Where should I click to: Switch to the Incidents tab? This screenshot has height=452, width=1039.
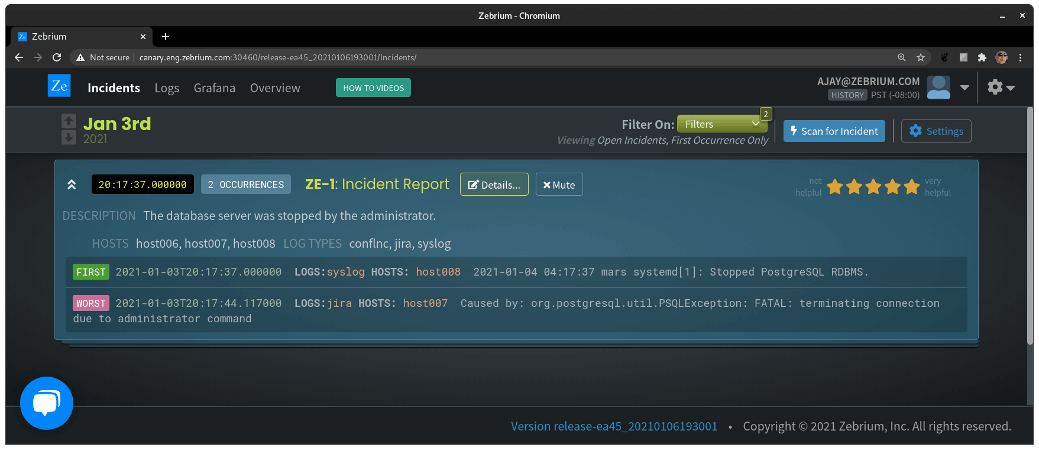point(114,87)
